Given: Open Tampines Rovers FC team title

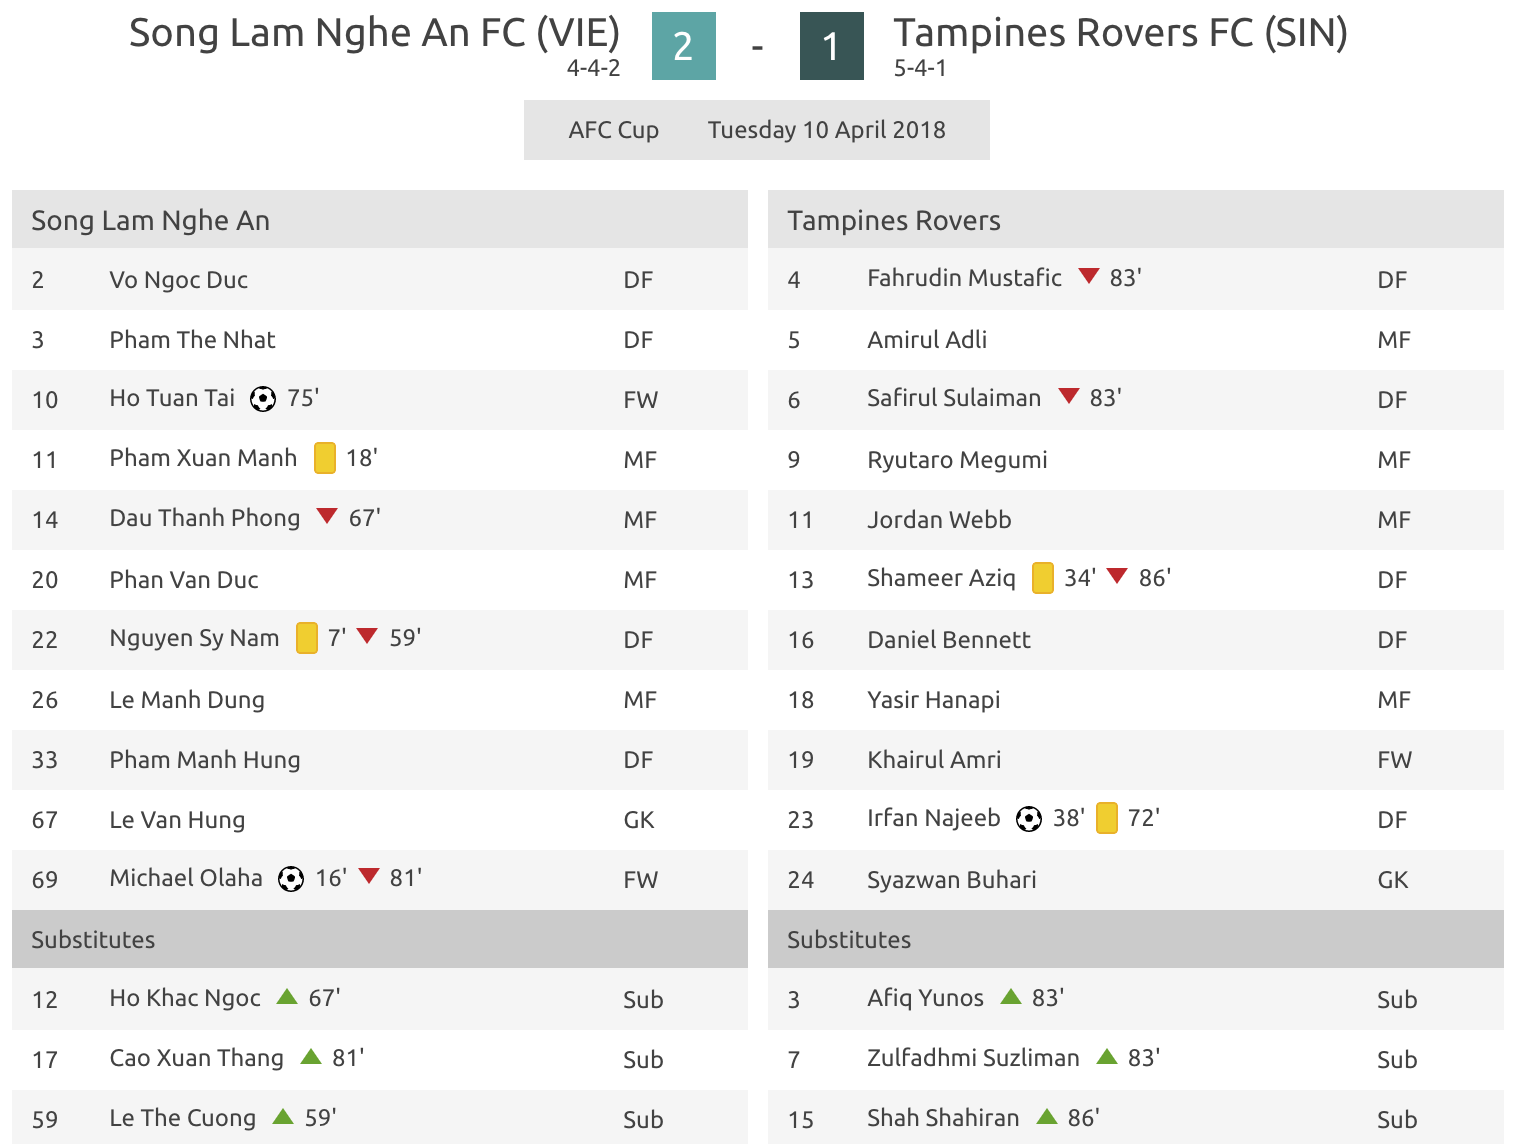Looking at the screenshot, I should [x=1120, y=33].
